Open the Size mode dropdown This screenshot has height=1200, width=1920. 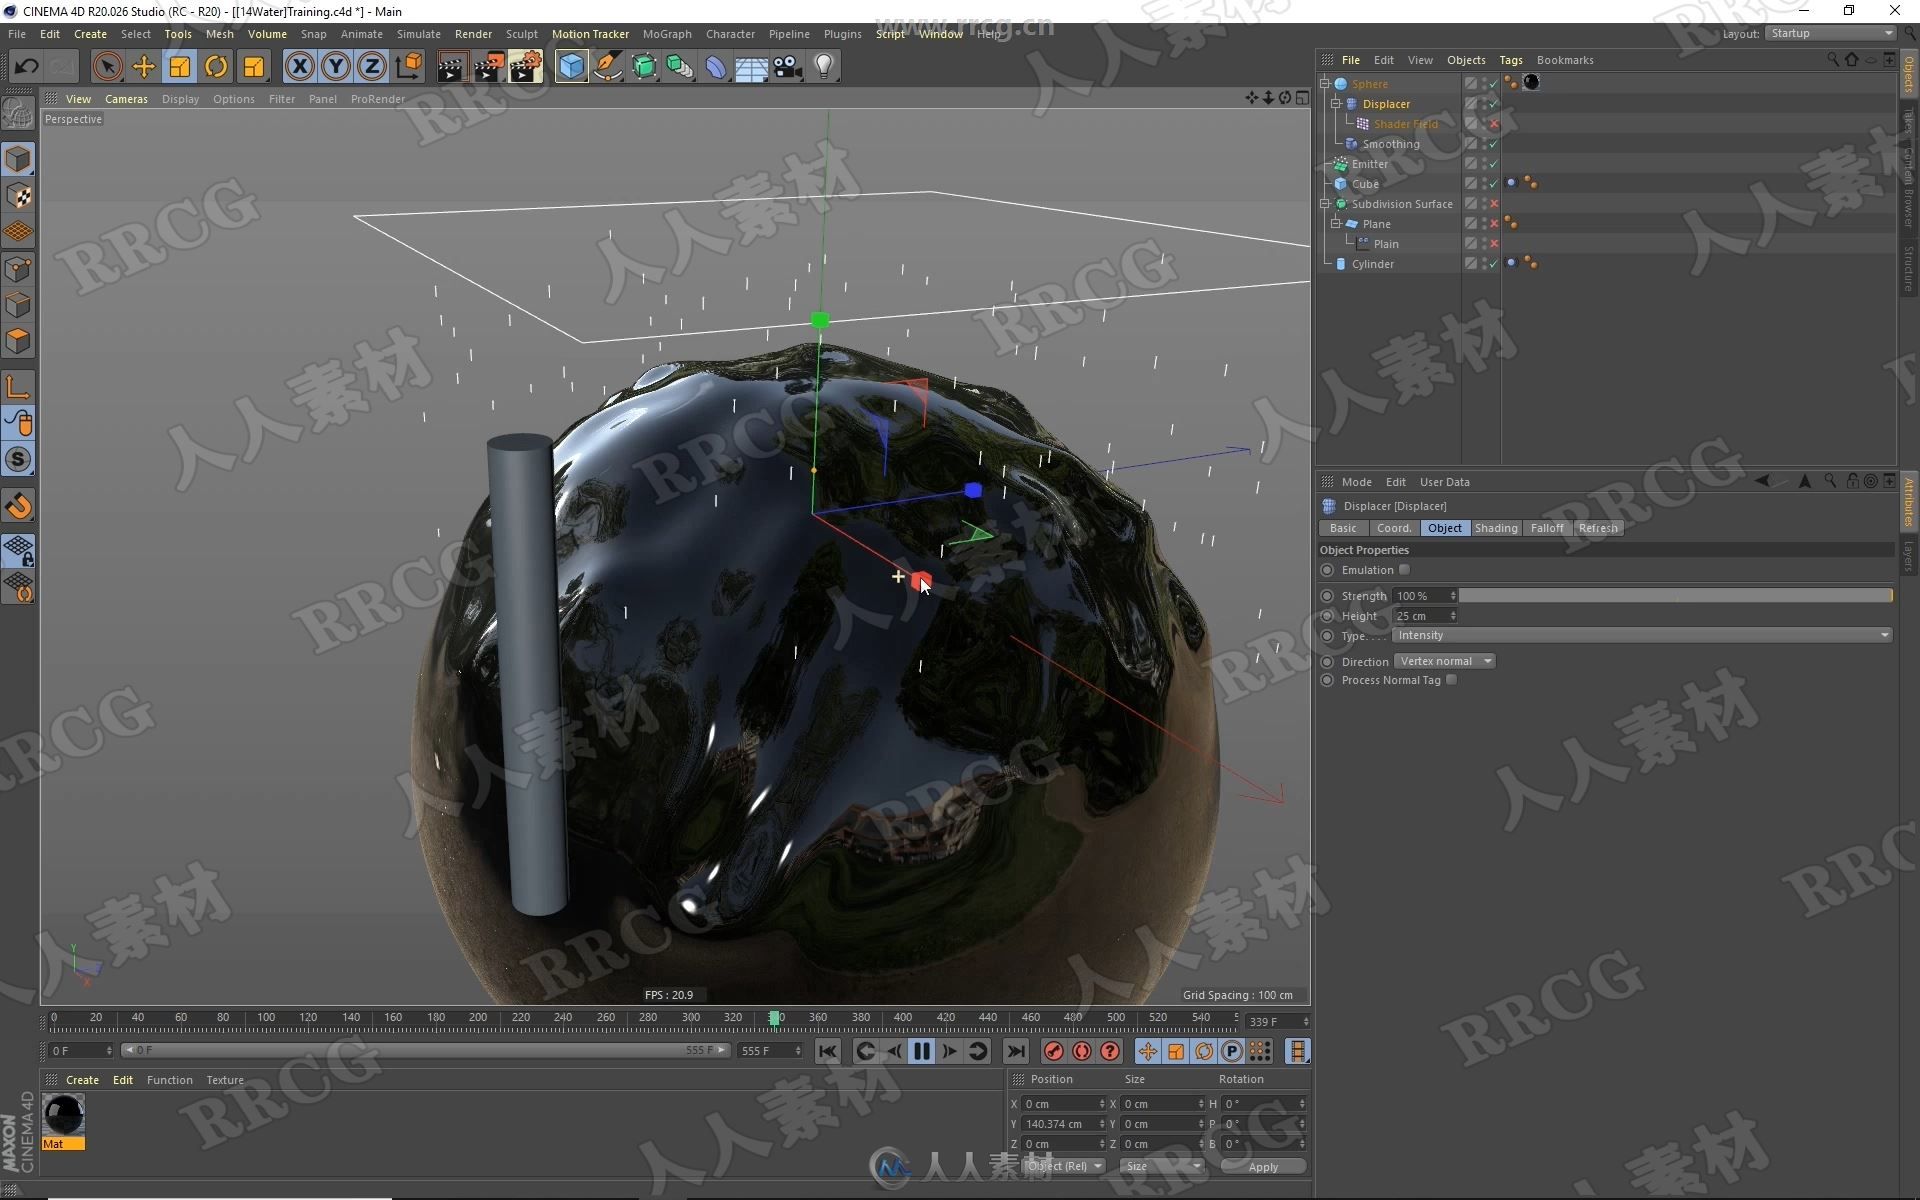click(x=1162, y=1166)
